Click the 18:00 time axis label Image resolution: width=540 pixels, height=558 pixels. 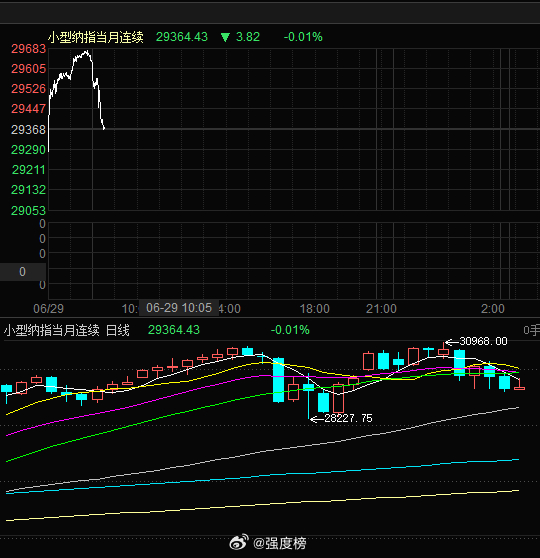[315, 309]
